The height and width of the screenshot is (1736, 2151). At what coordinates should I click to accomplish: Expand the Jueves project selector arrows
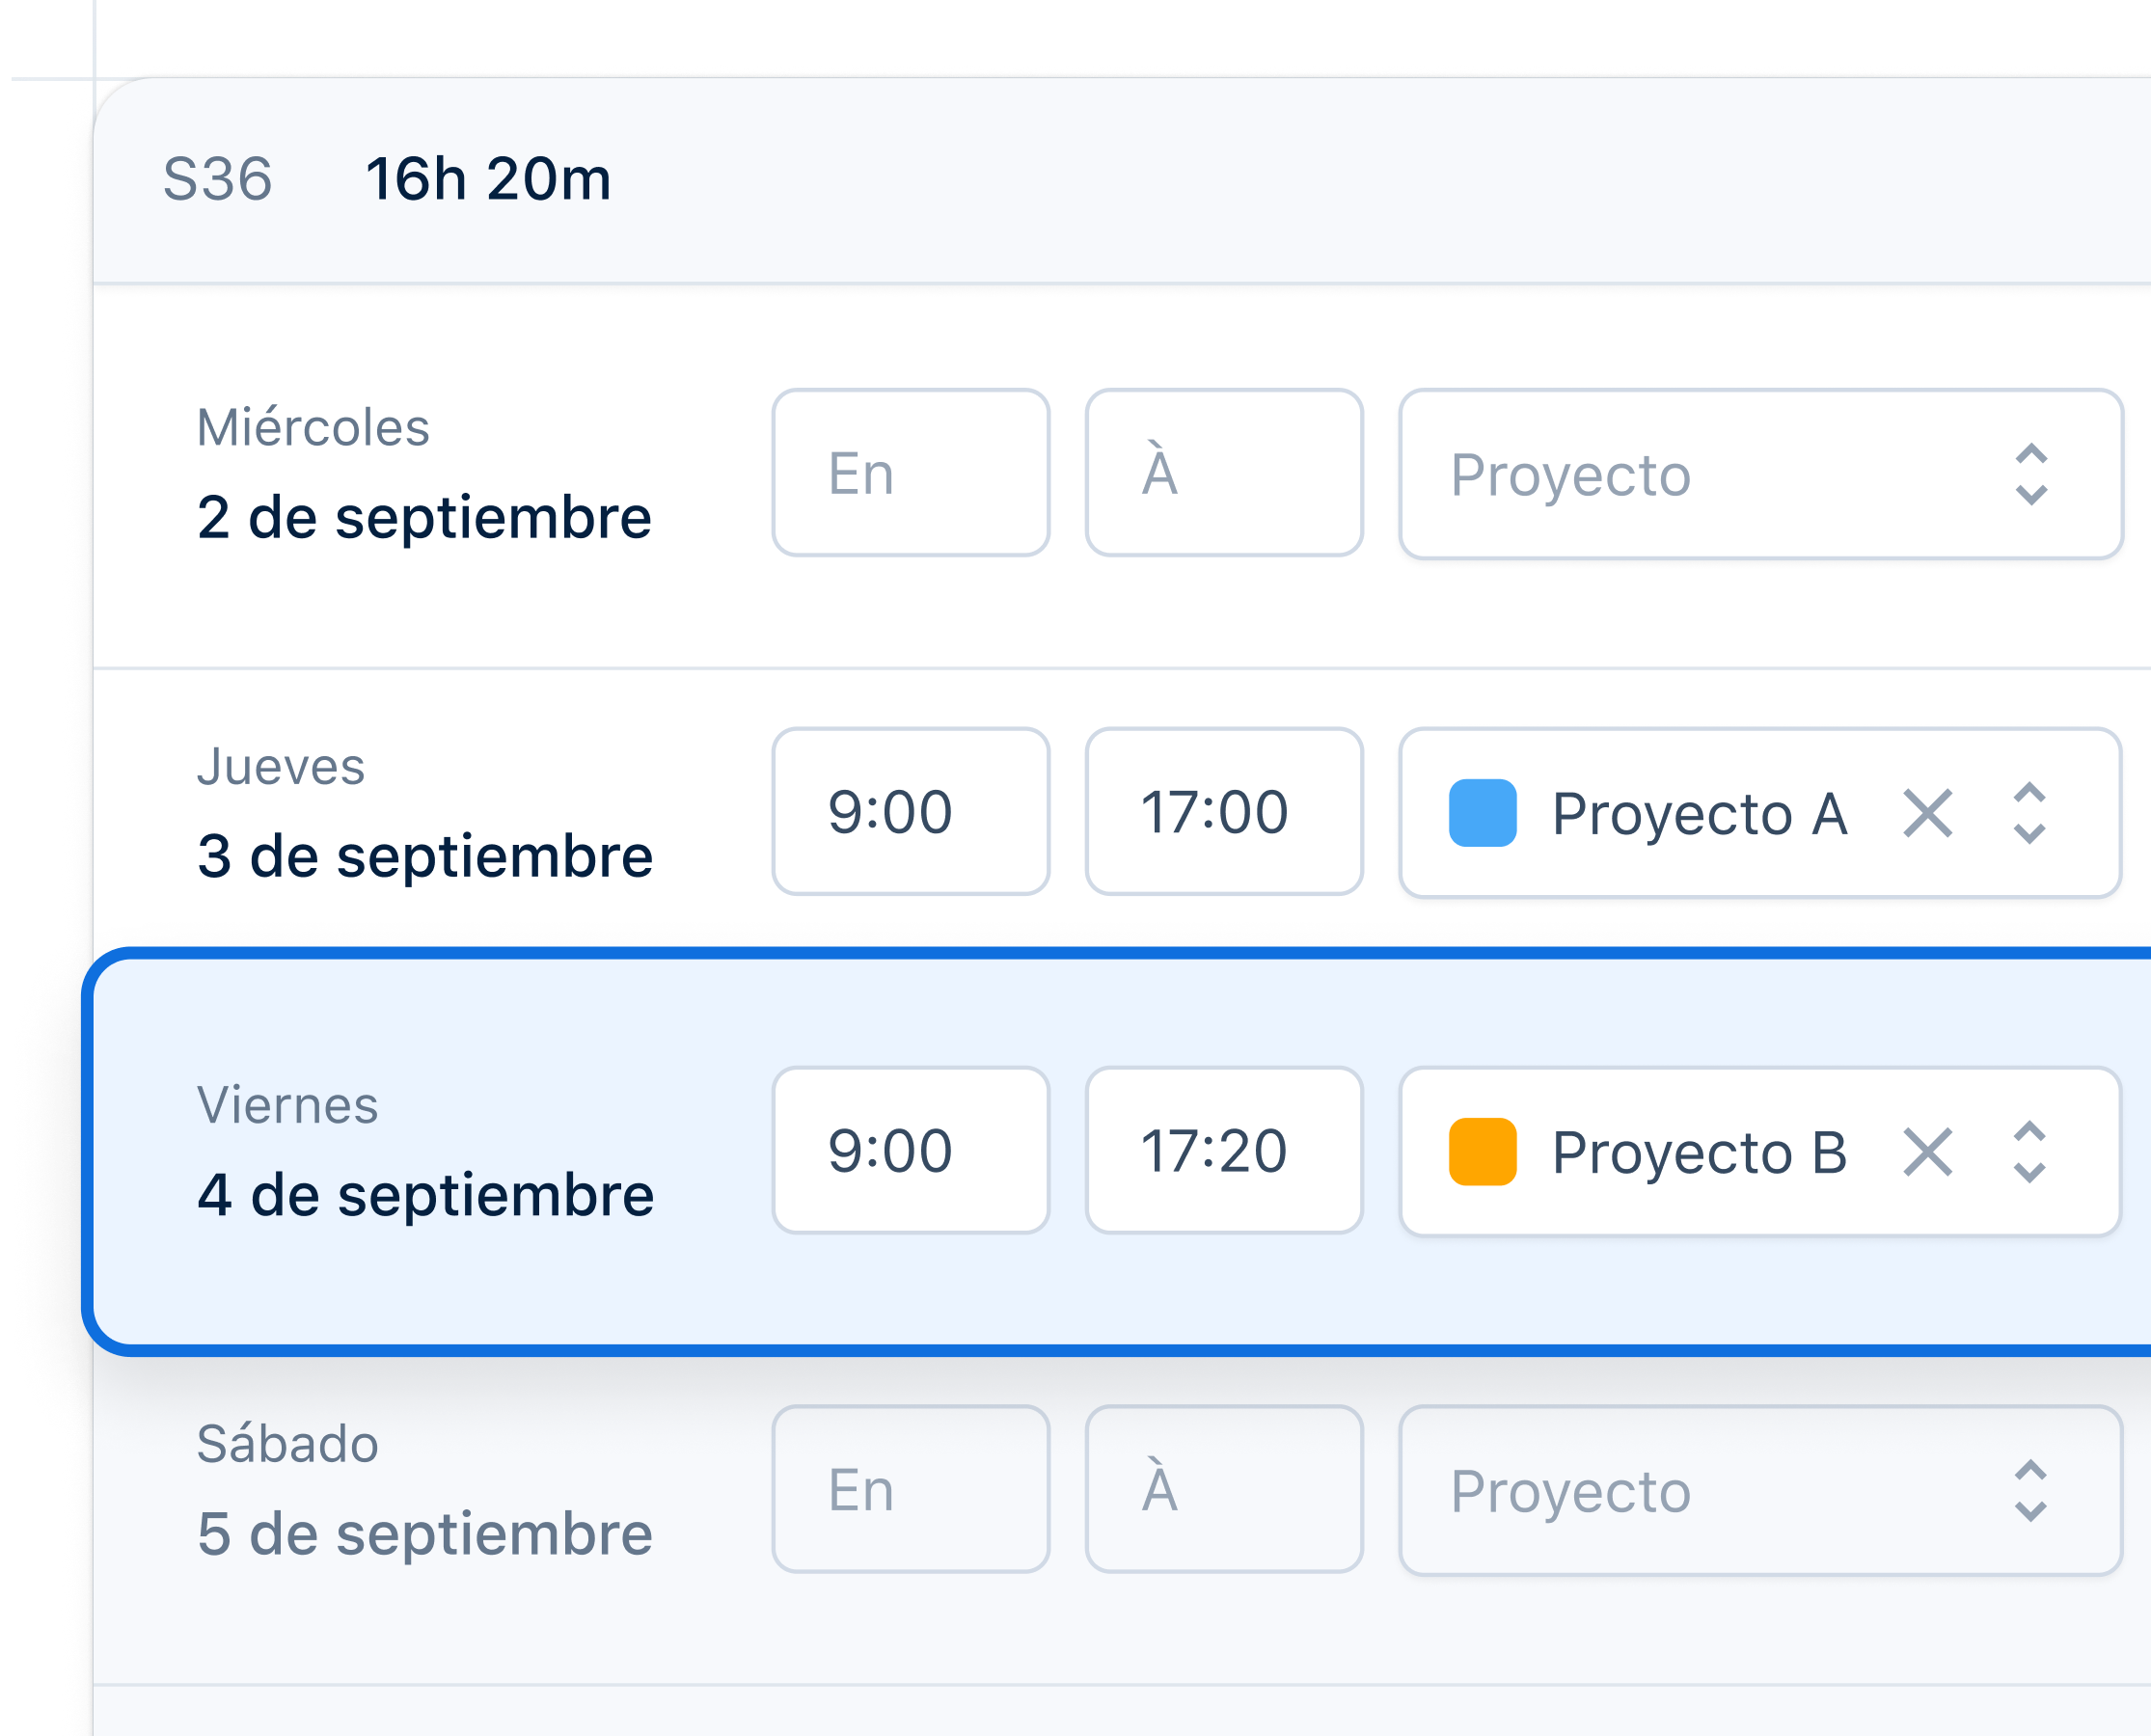2028,813
